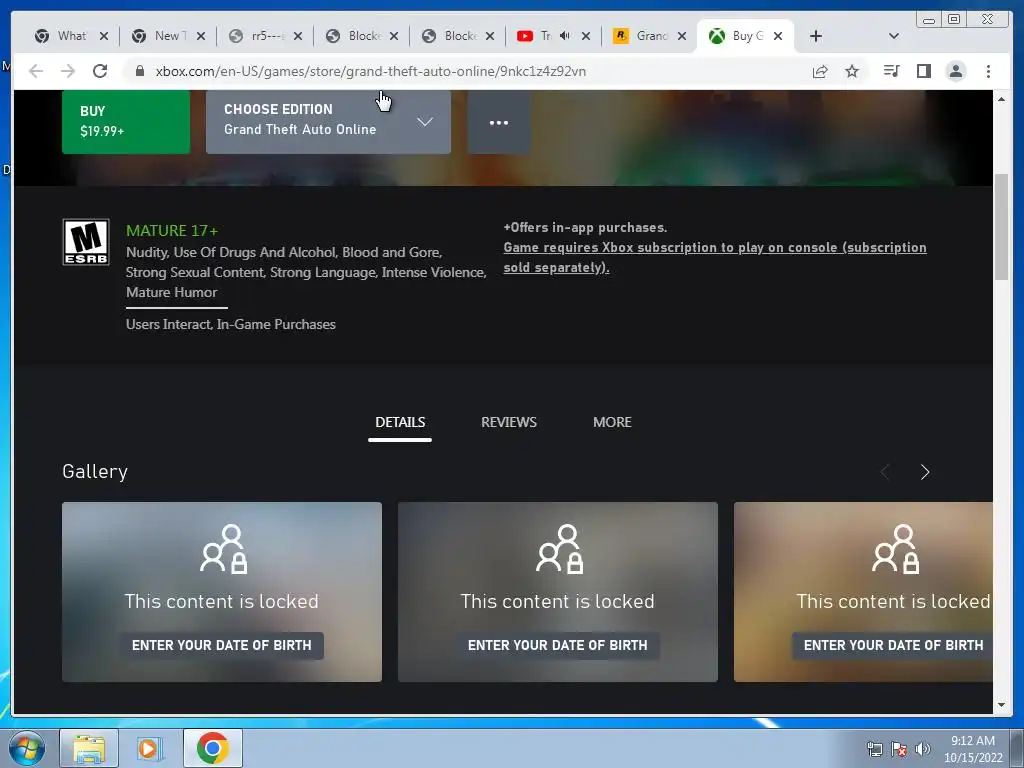This screenshot has width=1024, height=768.
Task: Click Chrome icon on the taskbar
Action: pyautogui.click(x=212, y=748)
